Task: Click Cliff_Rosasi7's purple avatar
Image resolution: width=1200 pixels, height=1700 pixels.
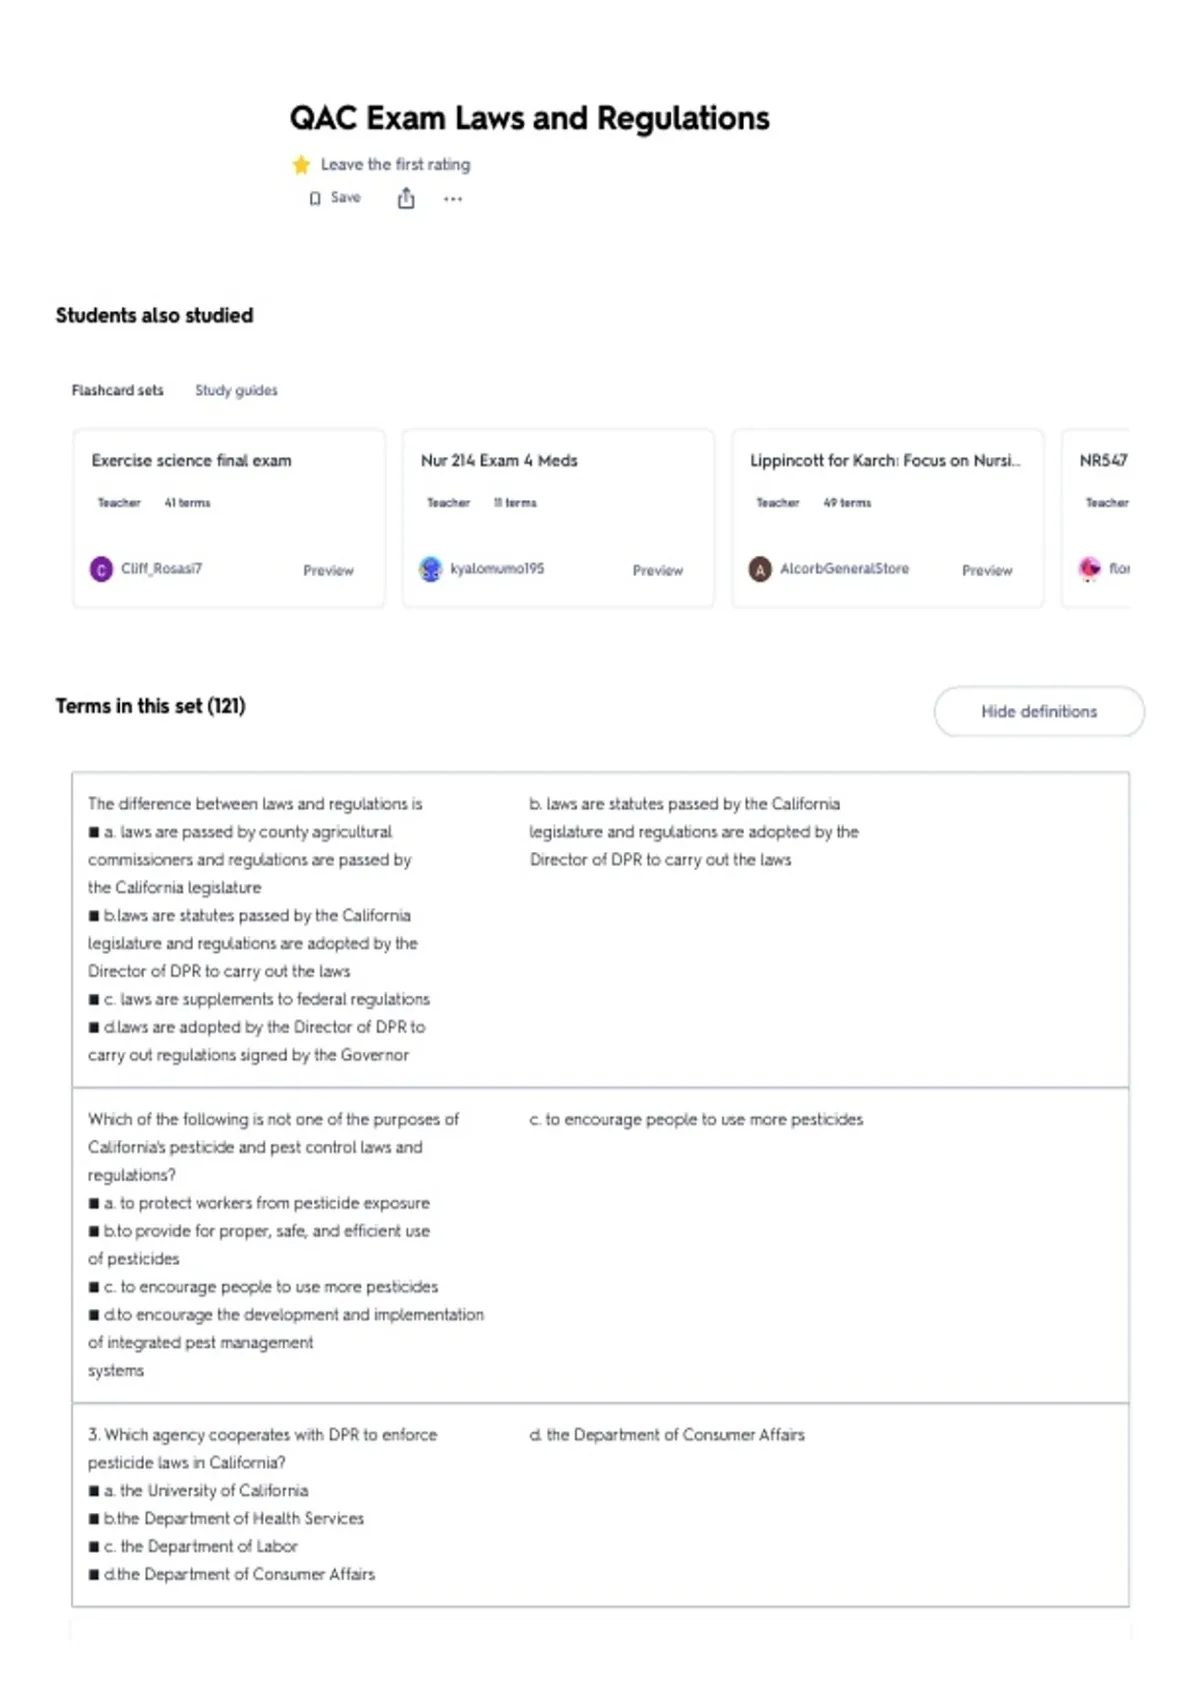Action: (x=101, y=569)
